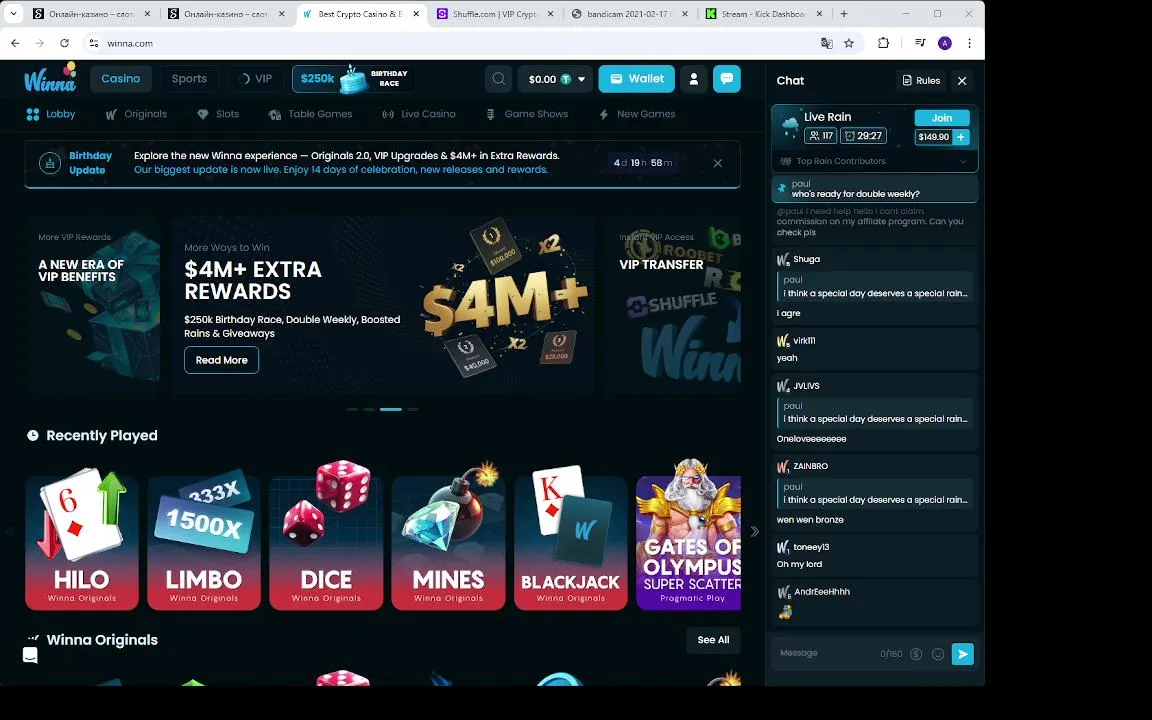The height and width of the screenshot is (720, 1152).
Task: Bookmark this page with star icon
Action: tap(849, 43)
